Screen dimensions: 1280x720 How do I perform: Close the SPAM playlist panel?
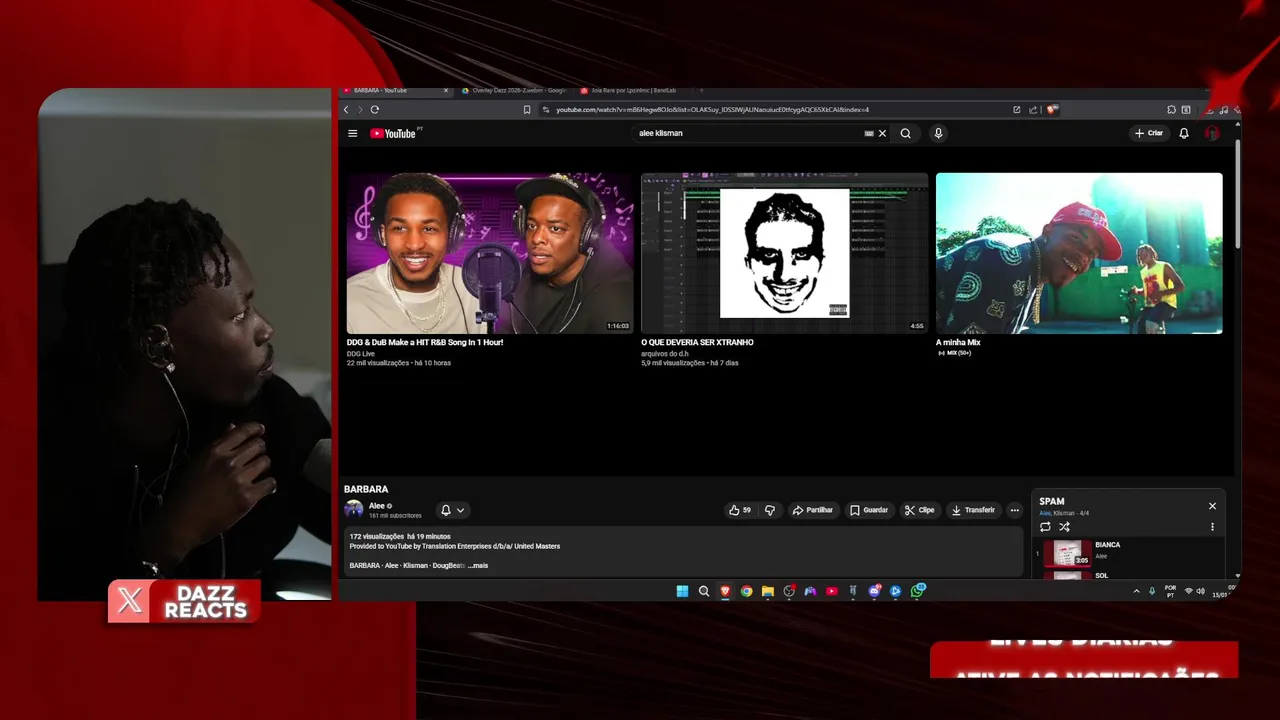1212,506
